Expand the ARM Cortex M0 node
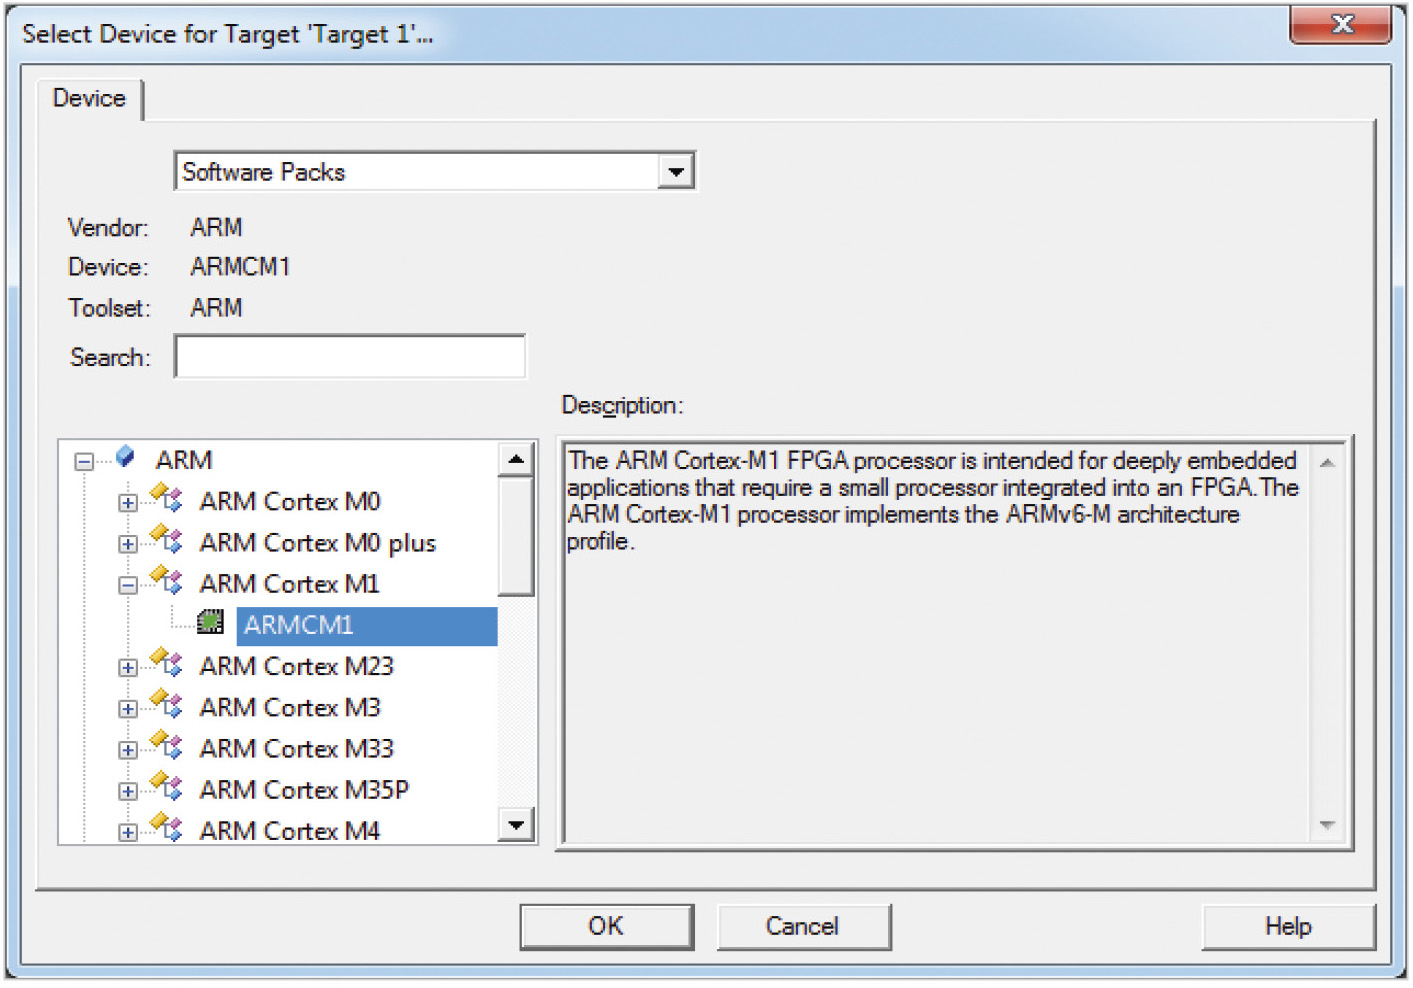The width and height of the screenshot is (1413, 988). [x=128, y=502]
